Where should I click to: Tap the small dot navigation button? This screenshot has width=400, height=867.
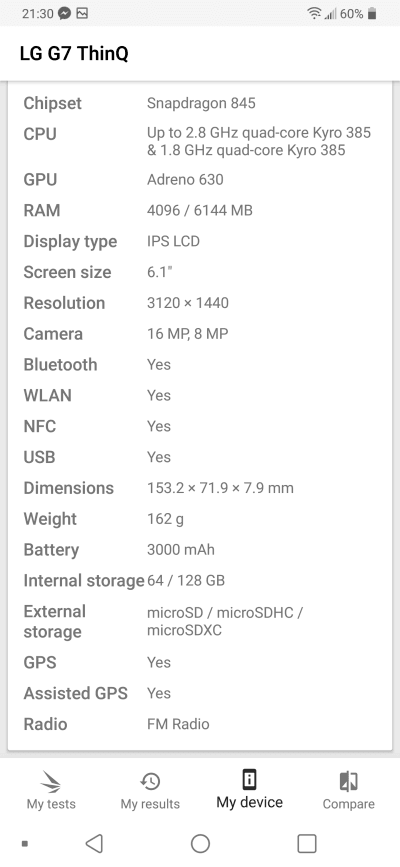click(24, 844)
